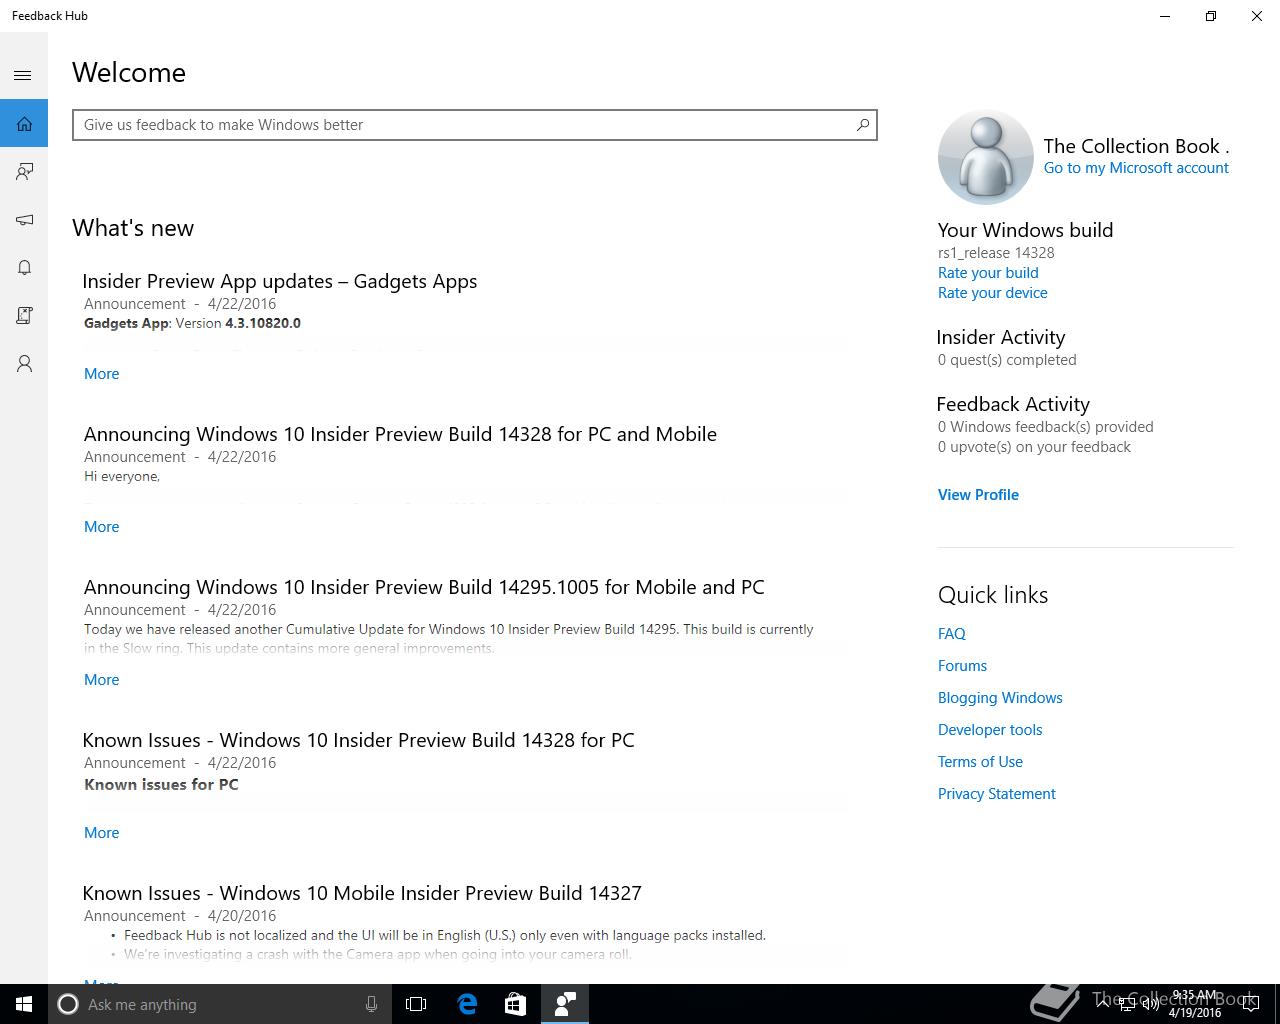Open Known Issues Build 14328 for PC title
1280x1024 pixels.
[x=358, y=741]
